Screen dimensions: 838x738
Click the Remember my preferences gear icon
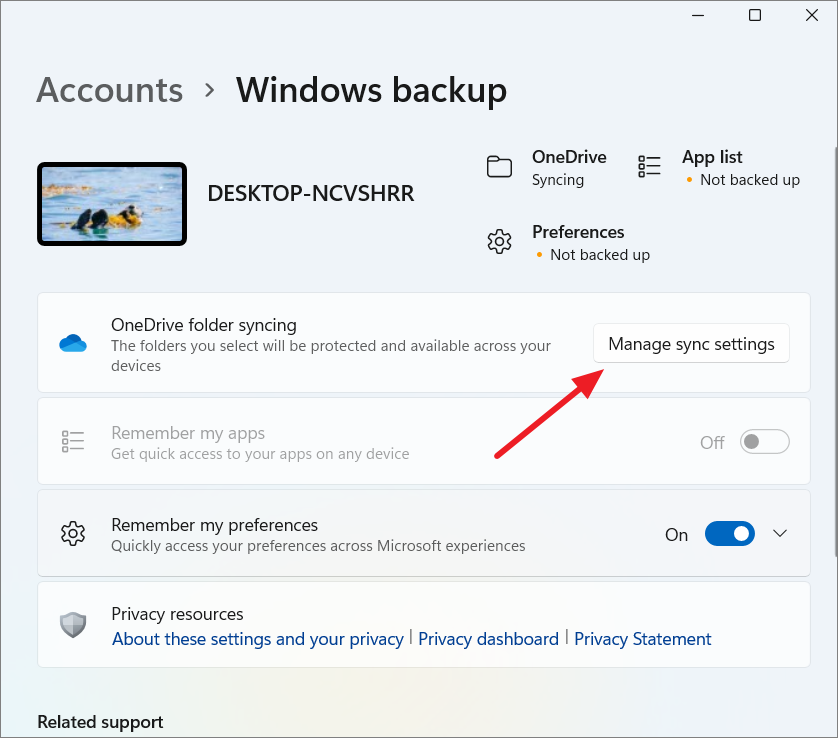pos(73,533)
